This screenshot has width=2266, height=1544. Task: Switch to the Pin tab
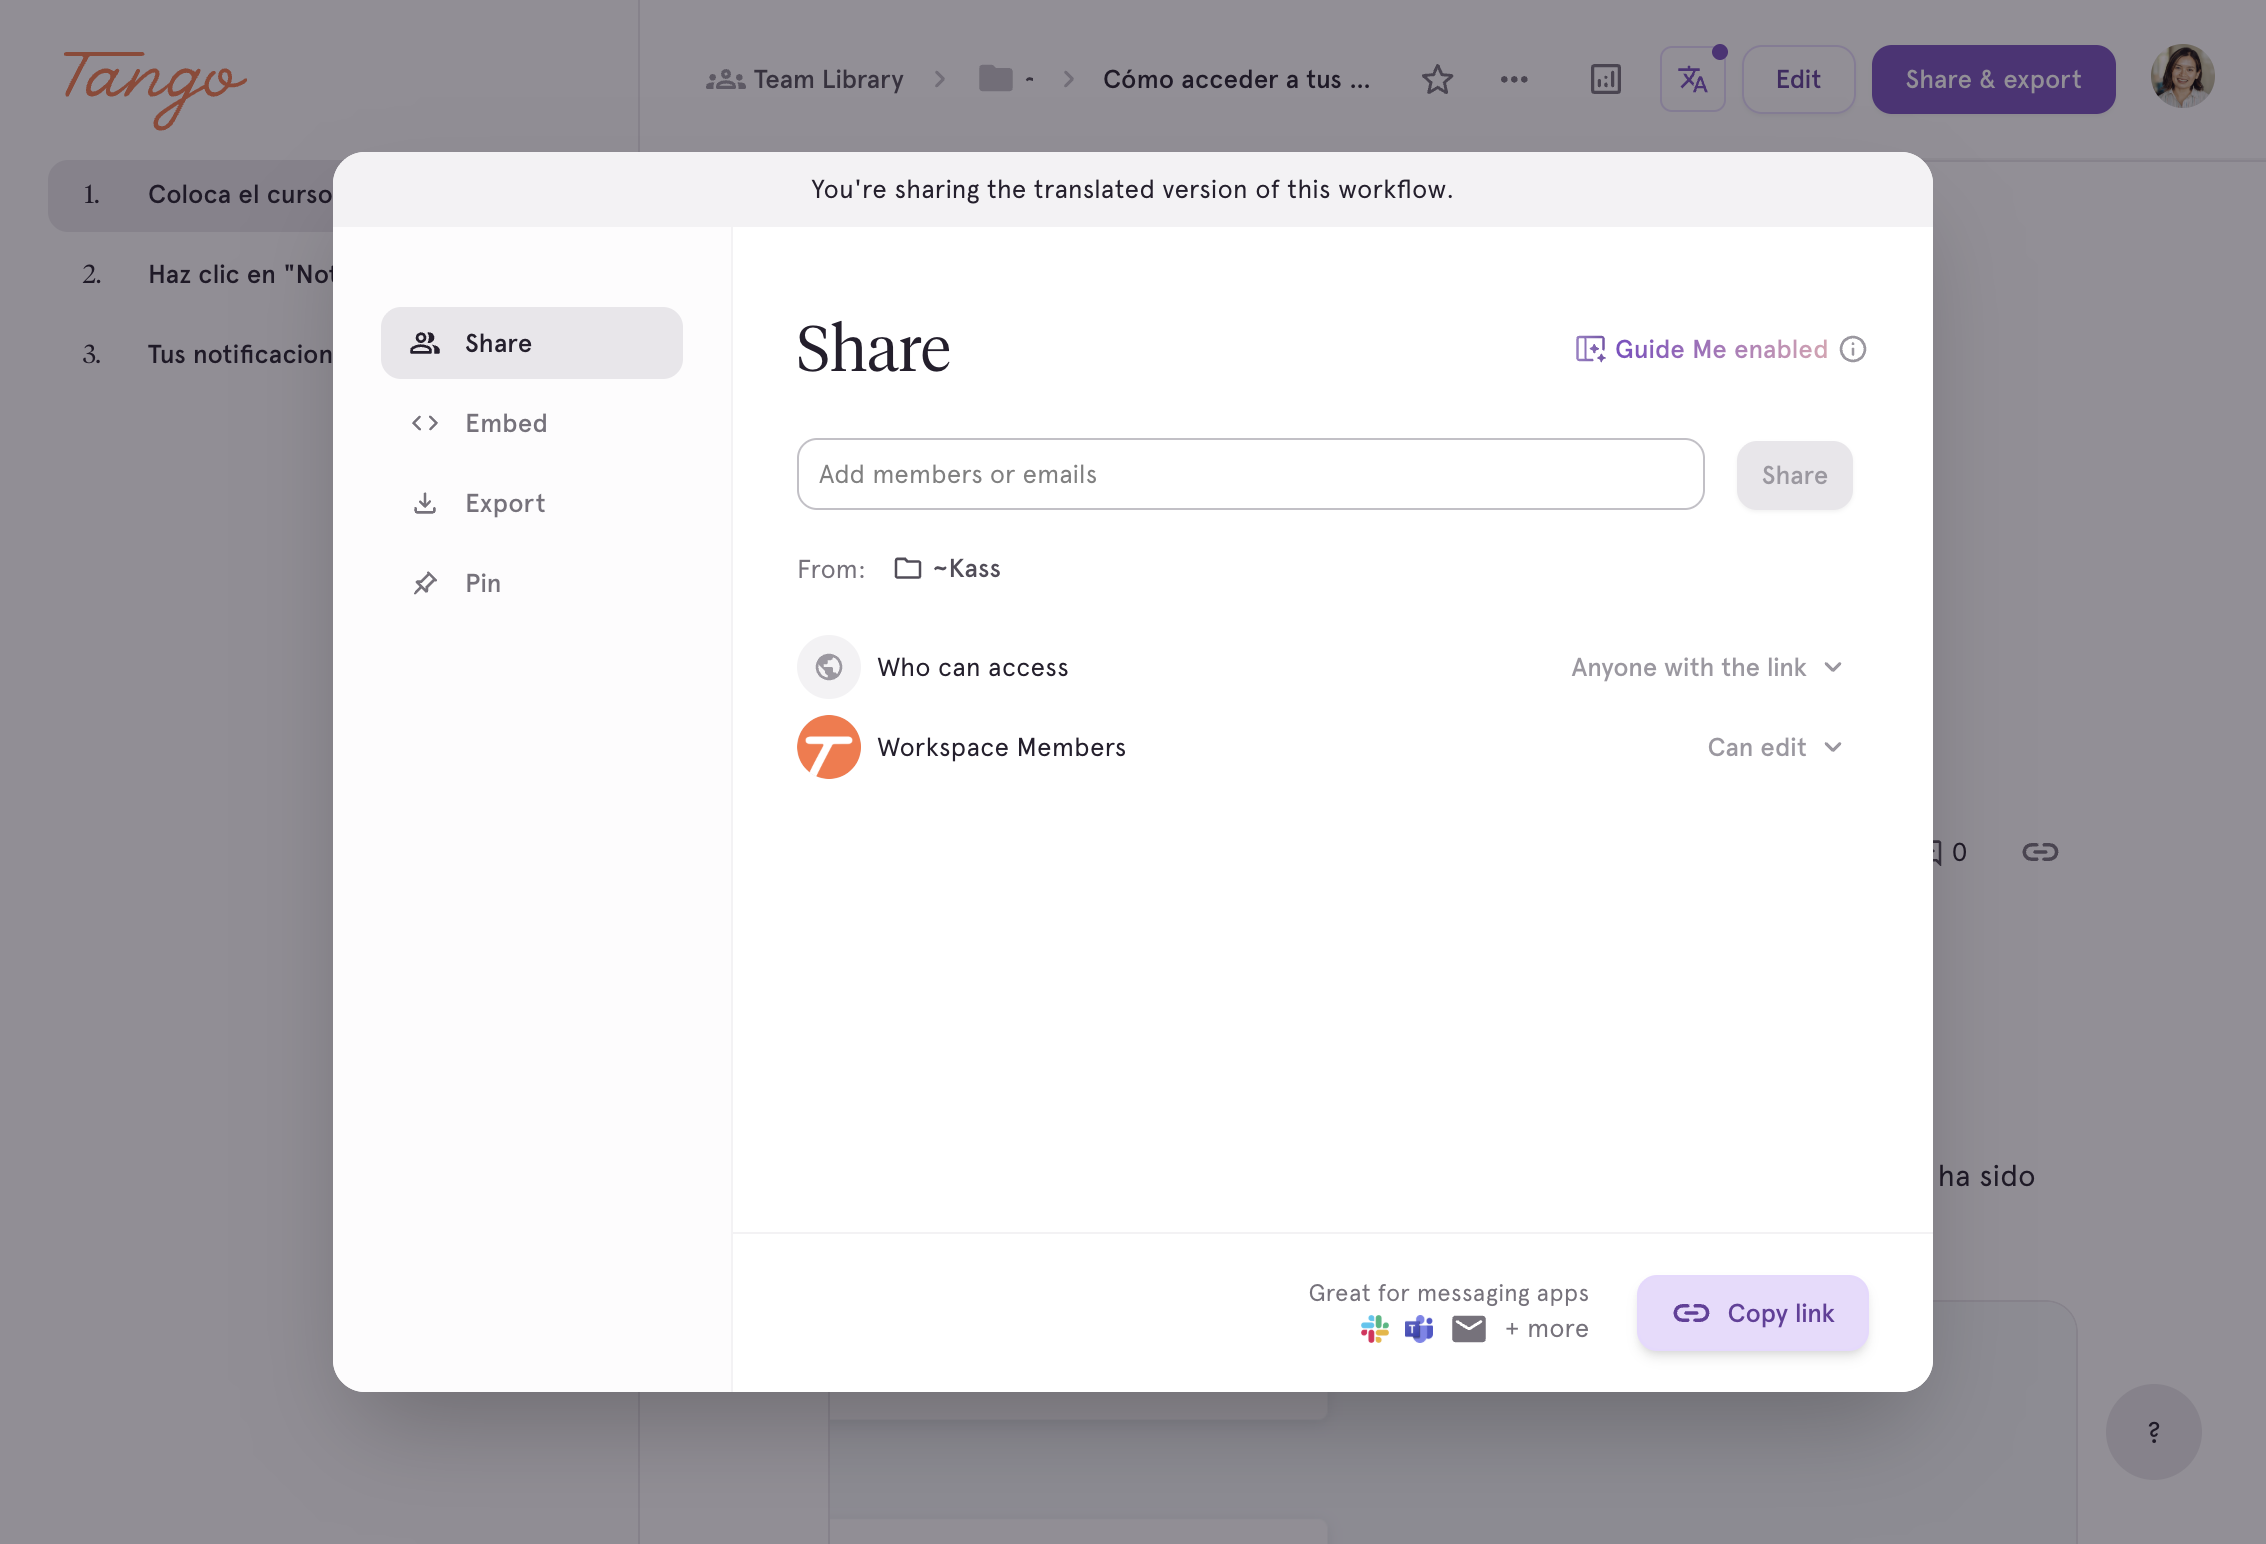[532, 583]
